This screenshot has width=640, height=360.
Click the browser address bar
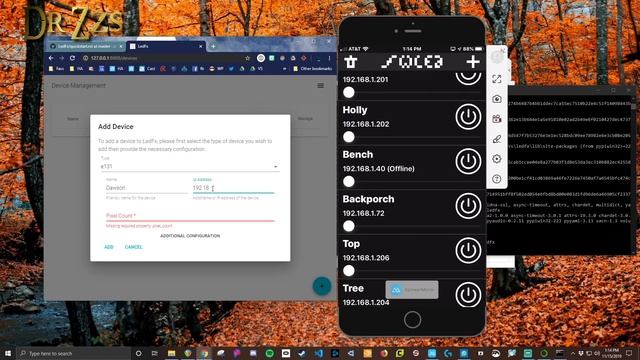[163, 58]
